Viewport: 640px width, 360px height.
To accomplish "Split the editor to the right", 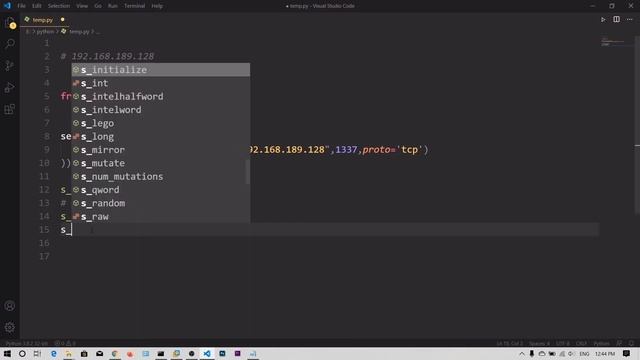I will (x=616, y=19).
